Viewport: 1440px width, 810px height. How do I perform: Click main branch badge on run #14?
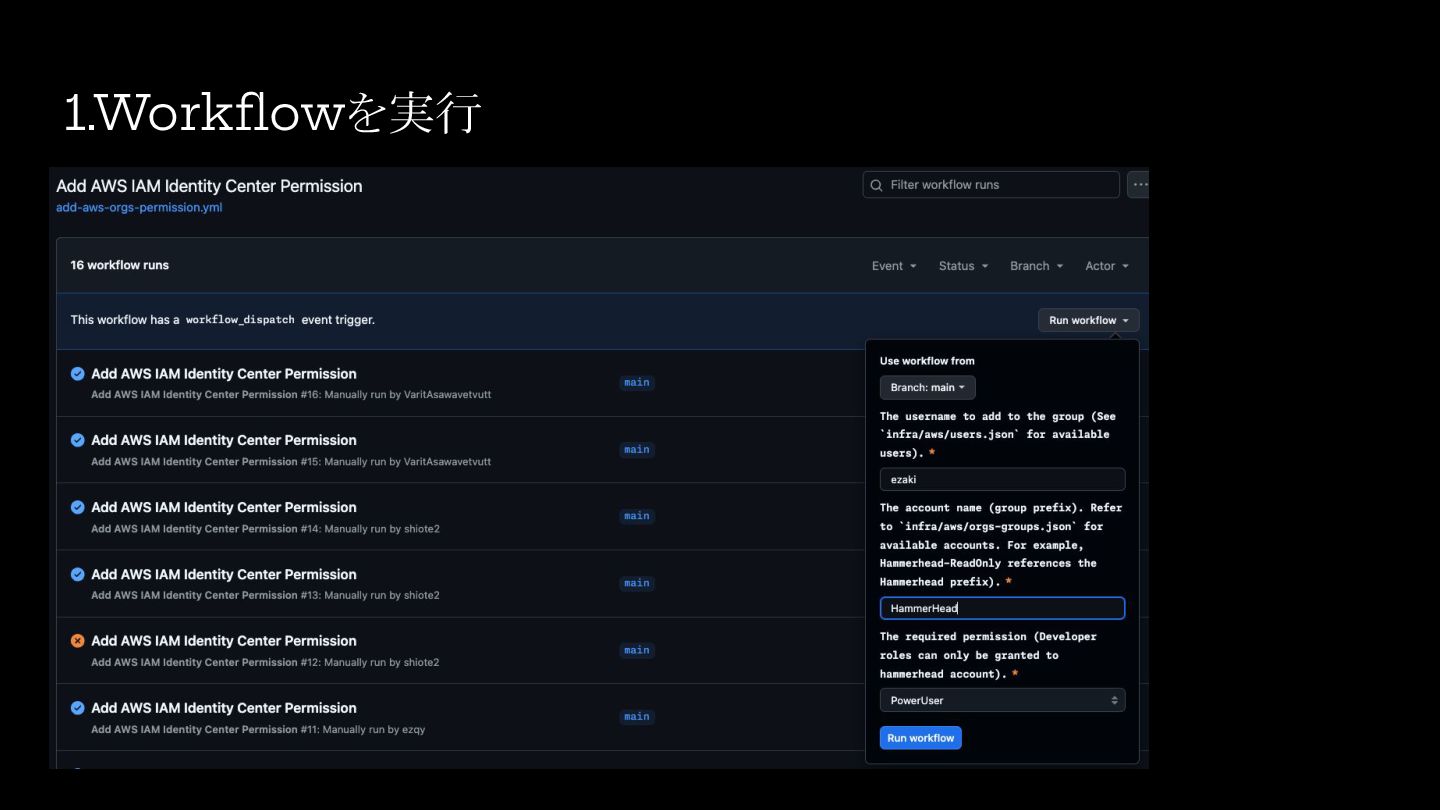pyautogui.click(x=637, y=516)
